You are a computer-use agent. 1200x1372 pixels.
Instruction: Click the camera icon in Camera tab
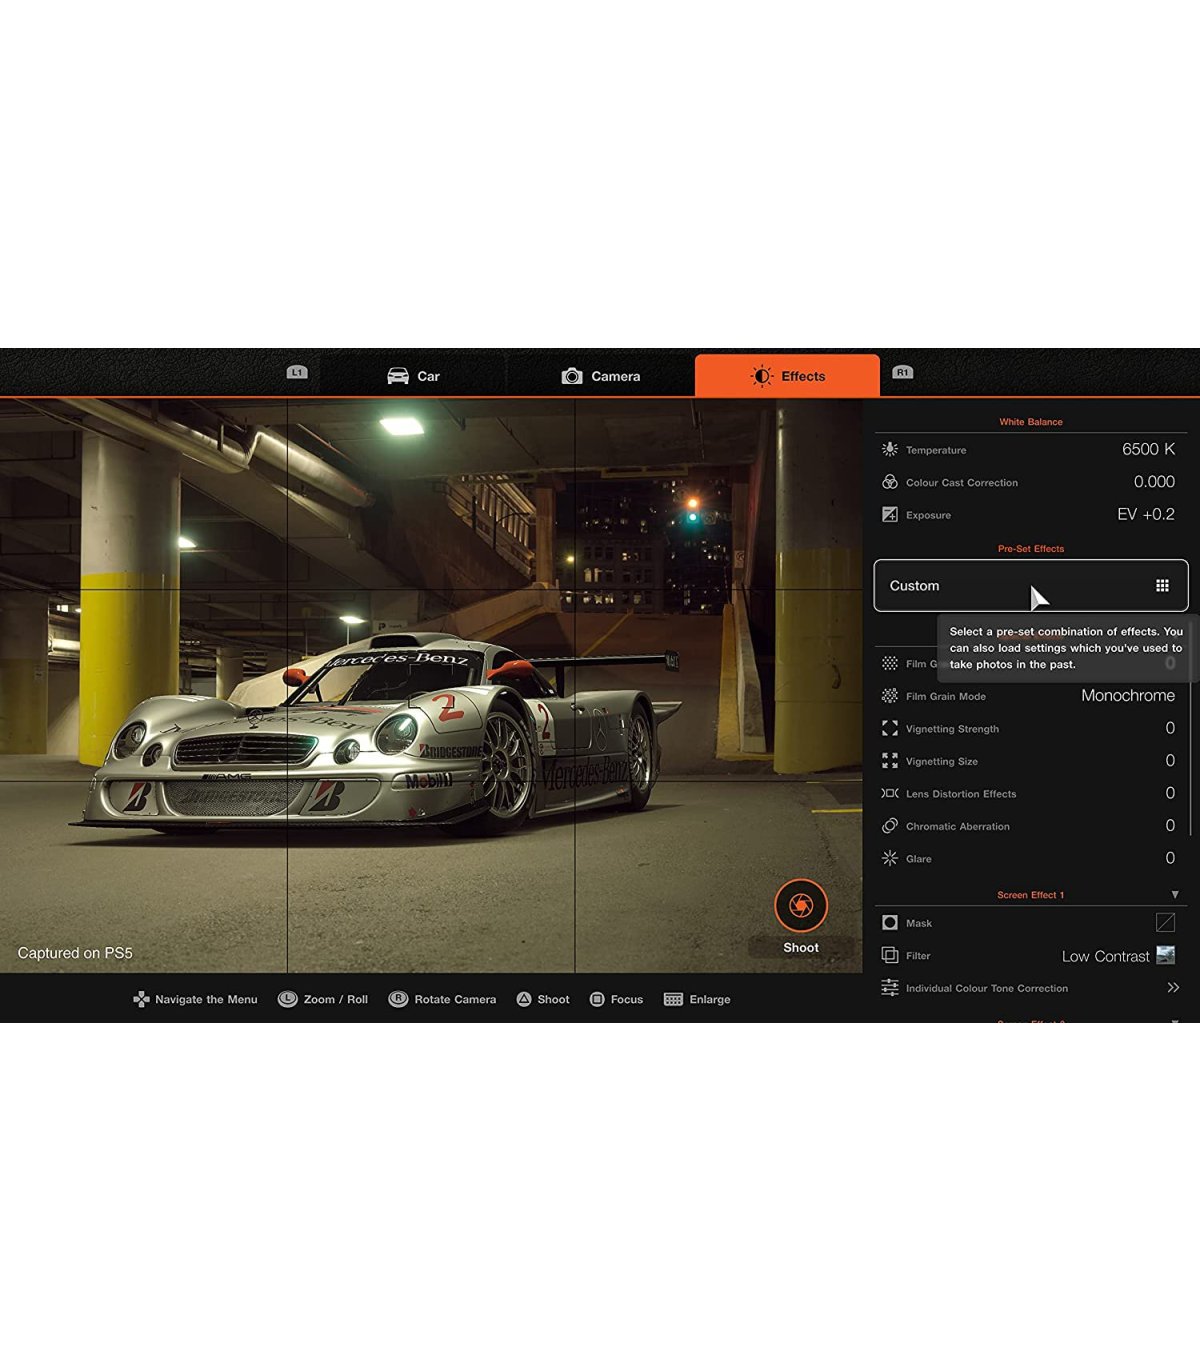[x=572, y=376]
